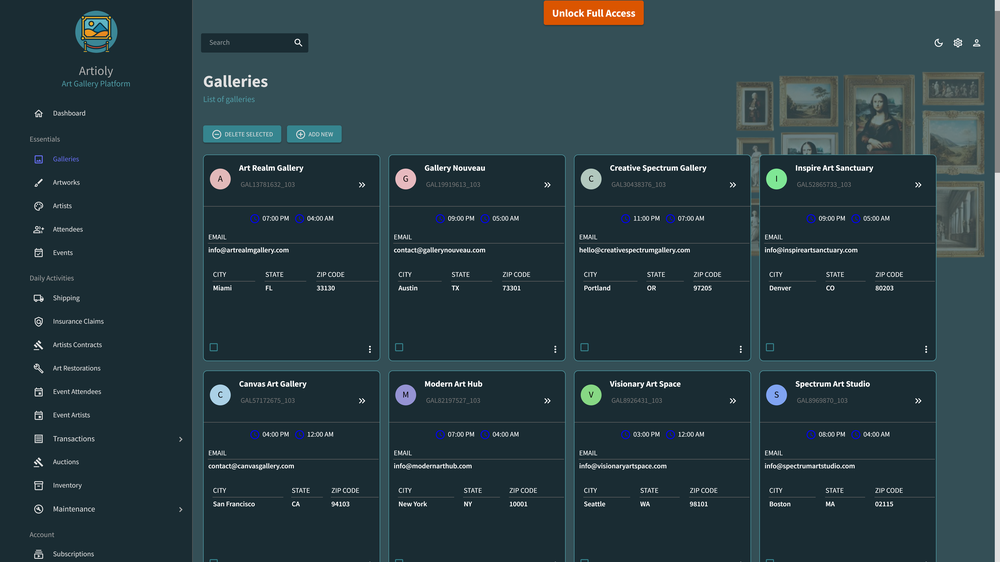Open Visionary Art Space details arrow

click(733, 401)
